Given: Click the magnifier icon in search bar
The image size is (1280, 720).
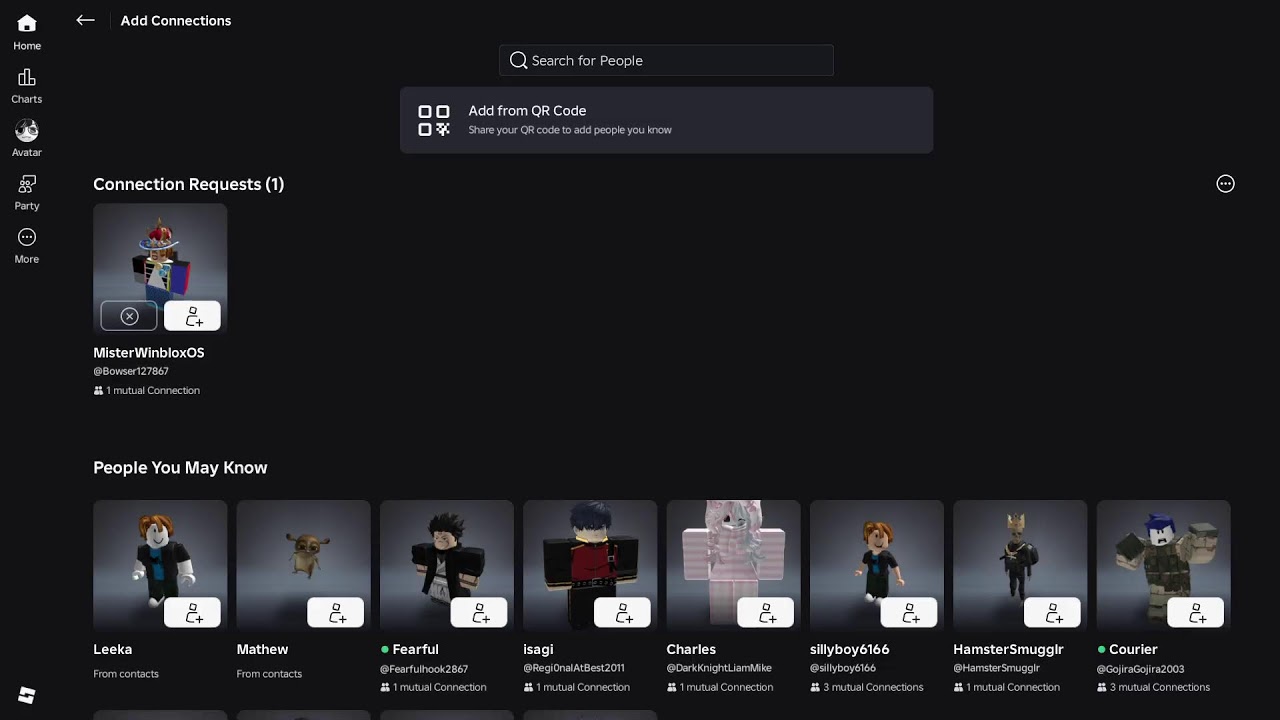Looking at the screenshot, I should point(518,60).
